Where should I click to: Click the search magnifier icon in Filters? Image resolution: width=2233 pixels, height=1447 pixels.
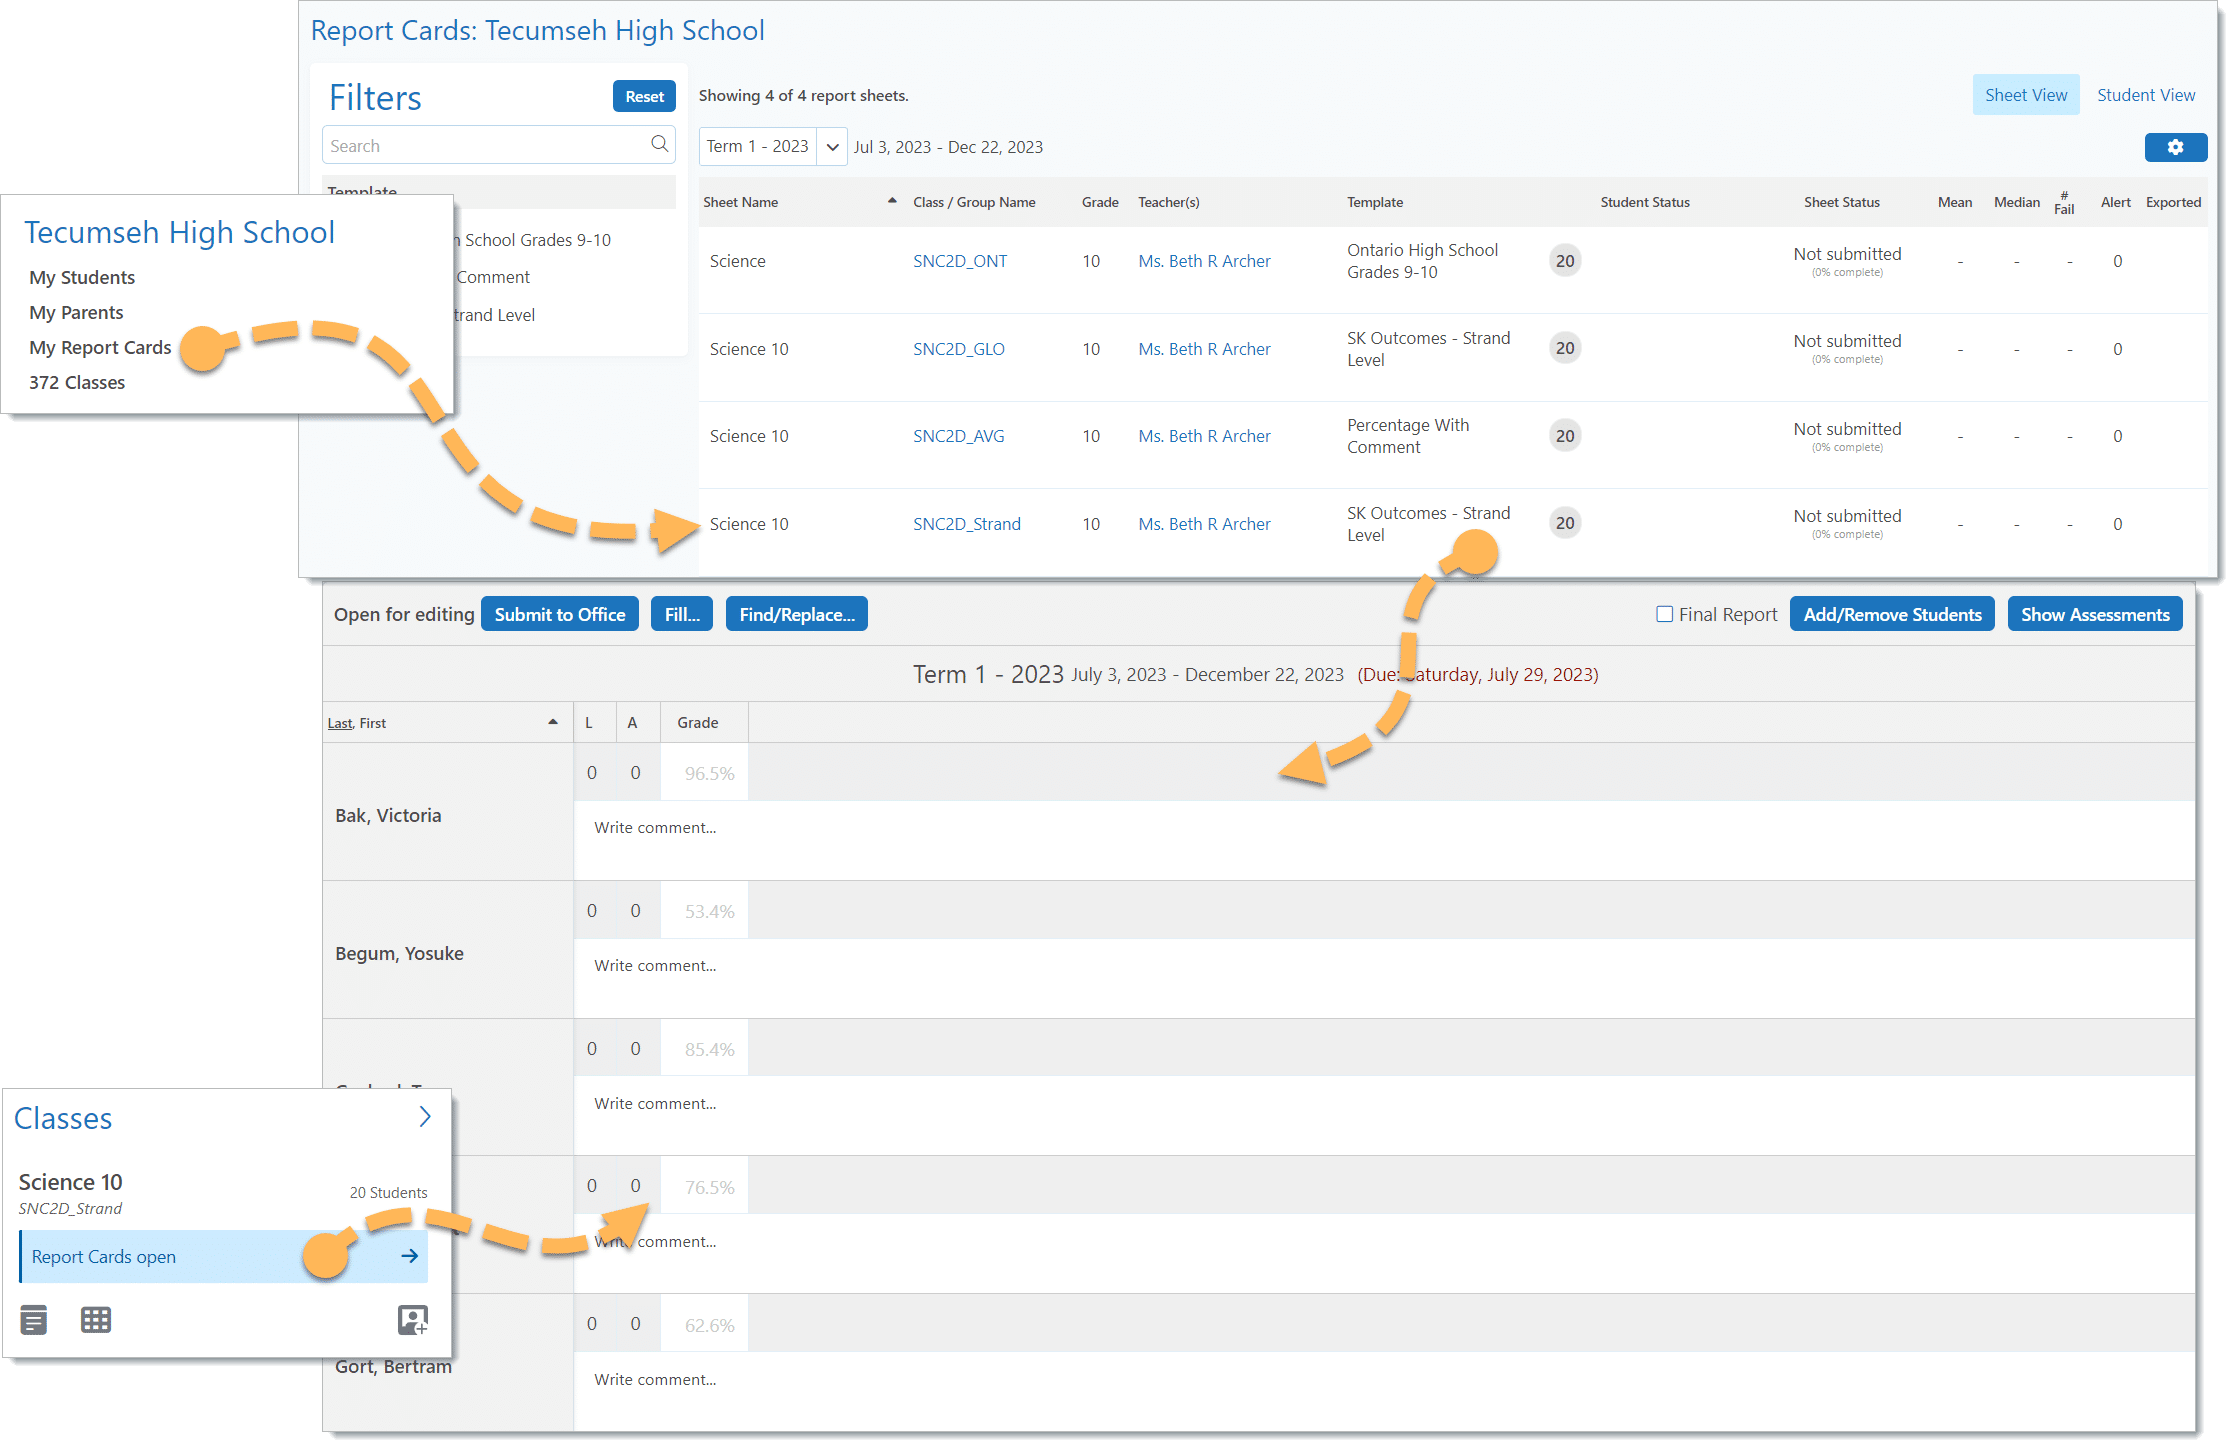[659, 144]
